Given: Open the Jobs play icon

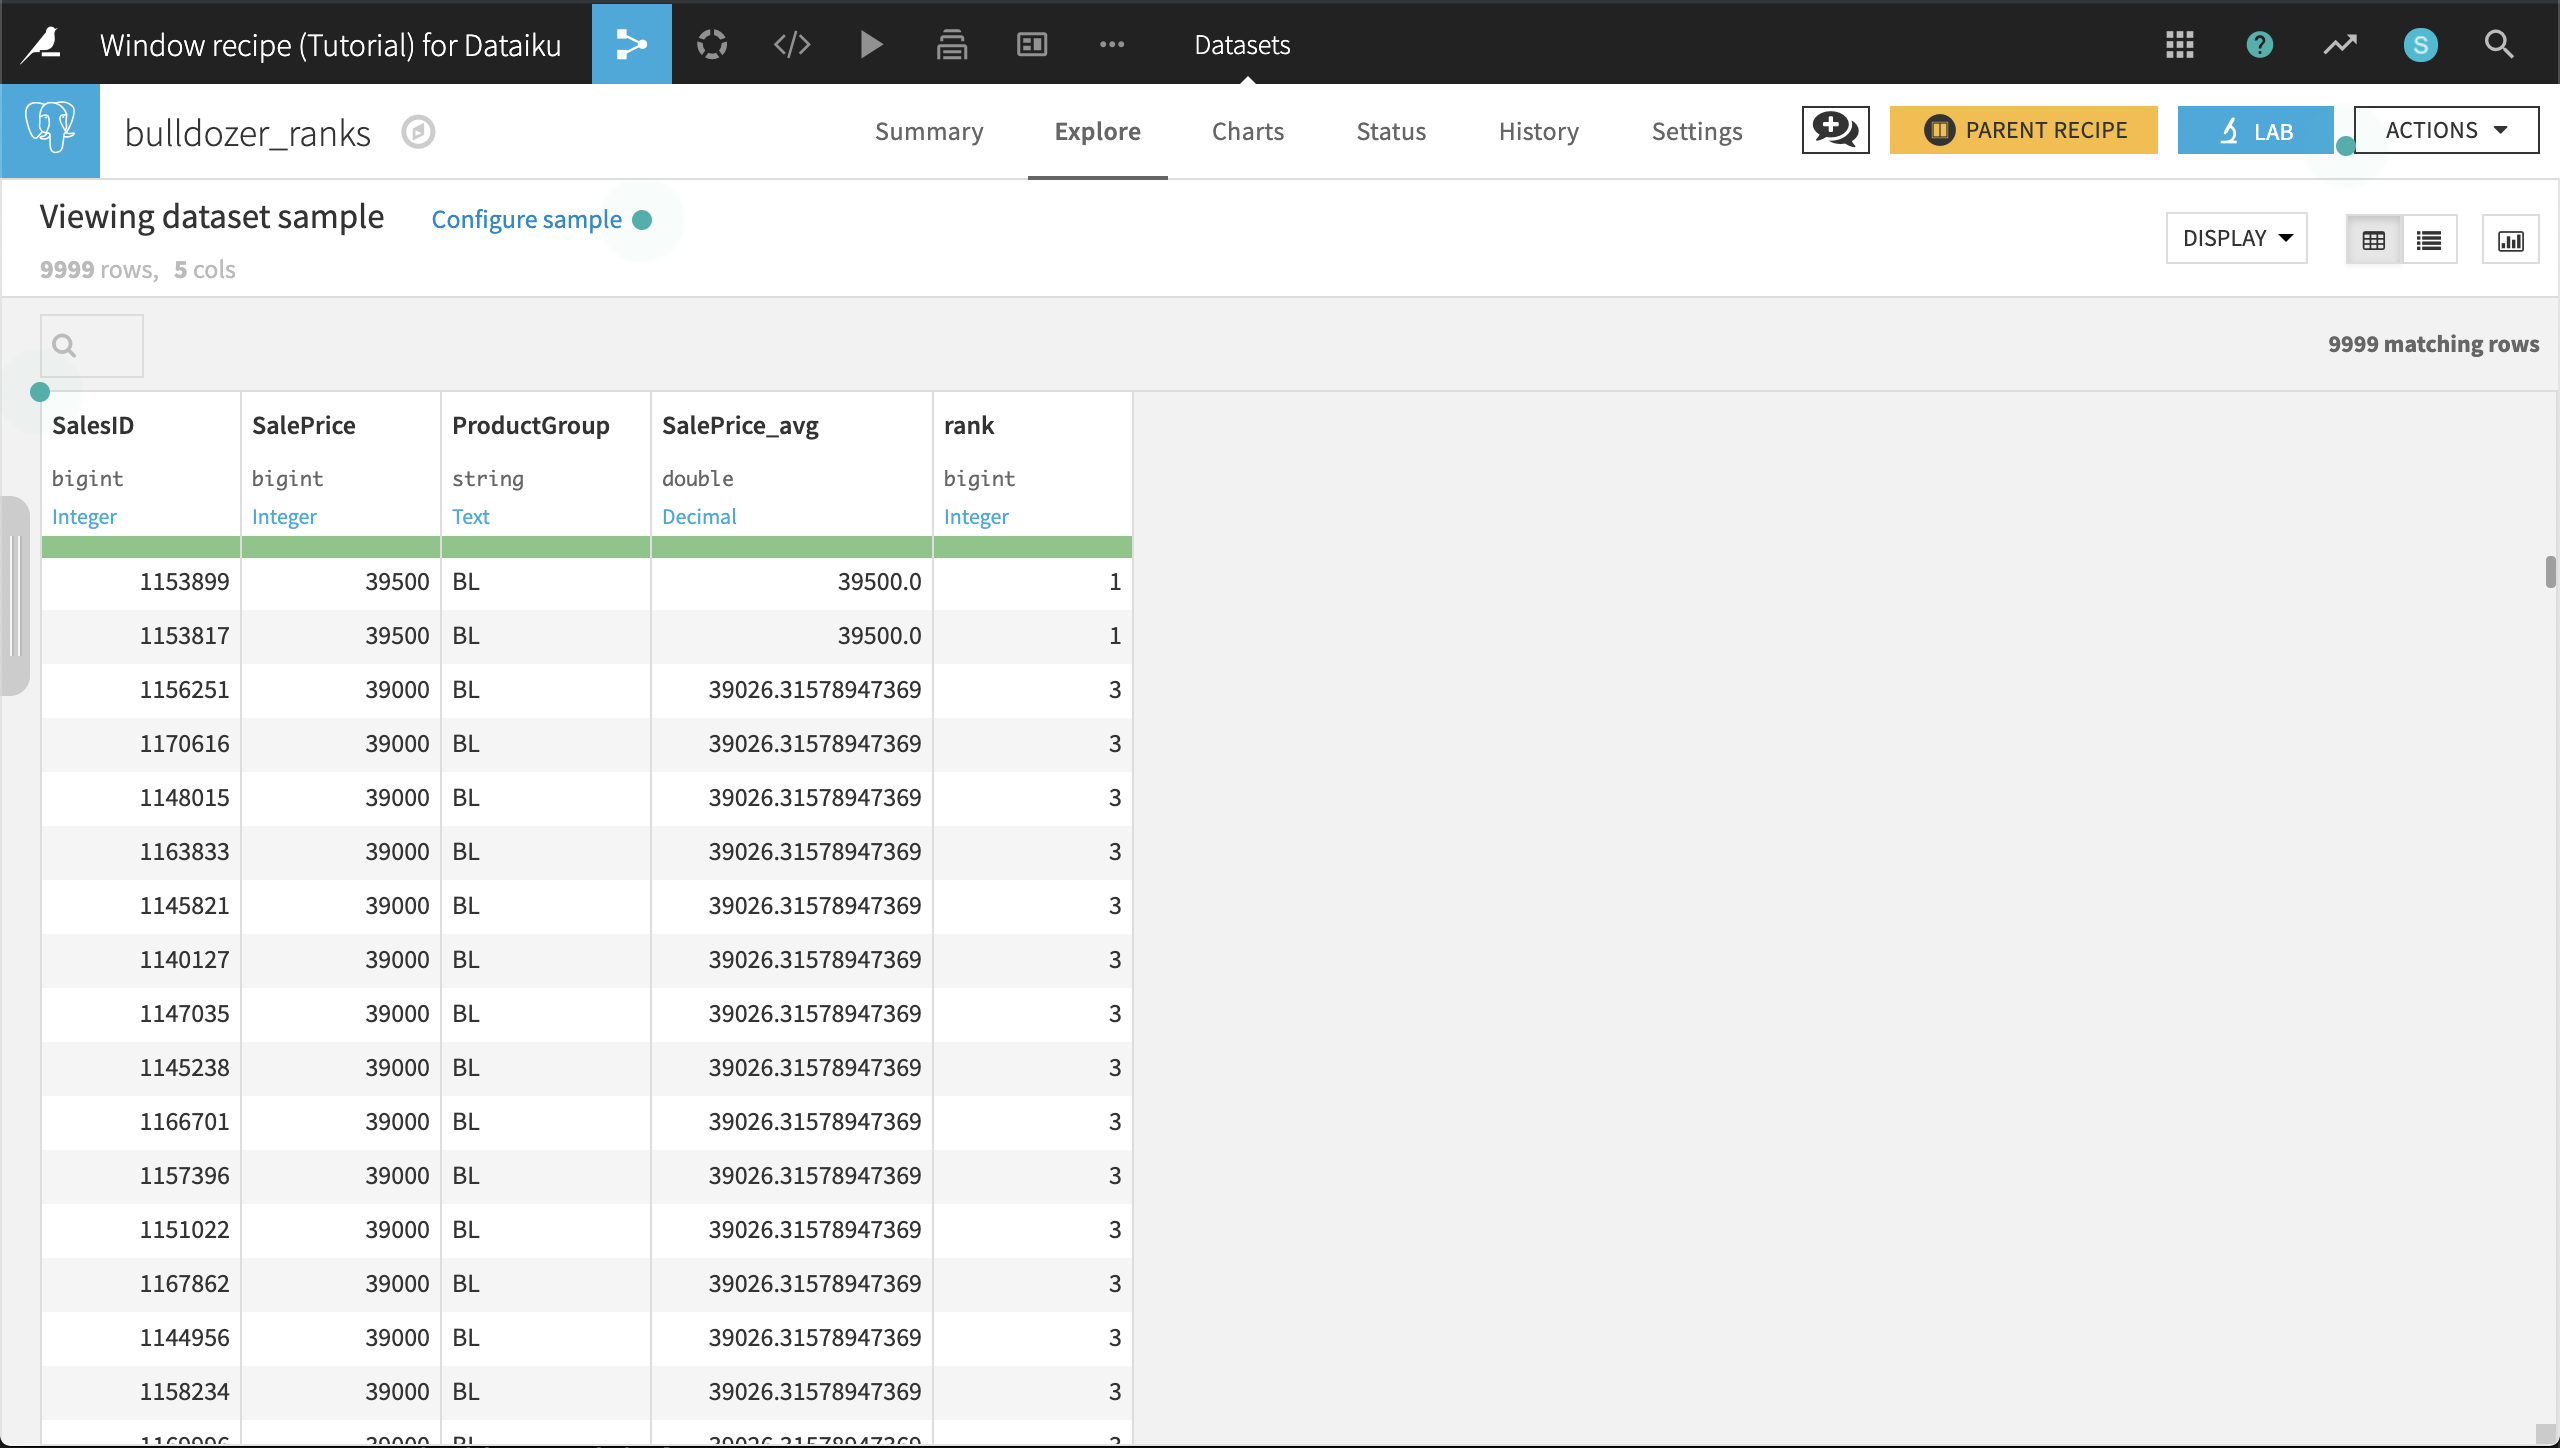Looking at the screenshot, I should coord(871,44).
